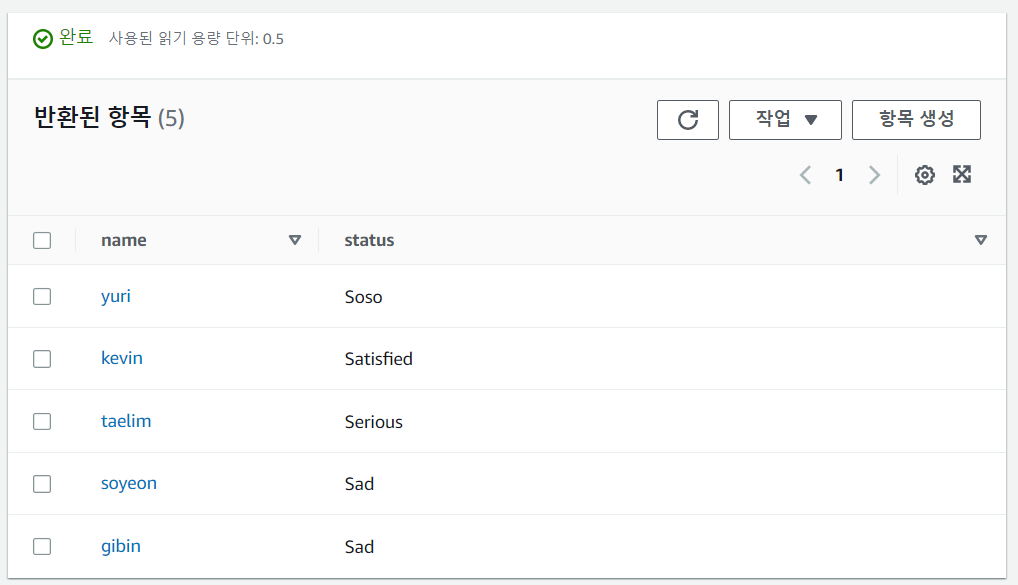Tick the taelim row checkbox
This screenshot has width=1018, height=585.
click(x=42, y=421)
